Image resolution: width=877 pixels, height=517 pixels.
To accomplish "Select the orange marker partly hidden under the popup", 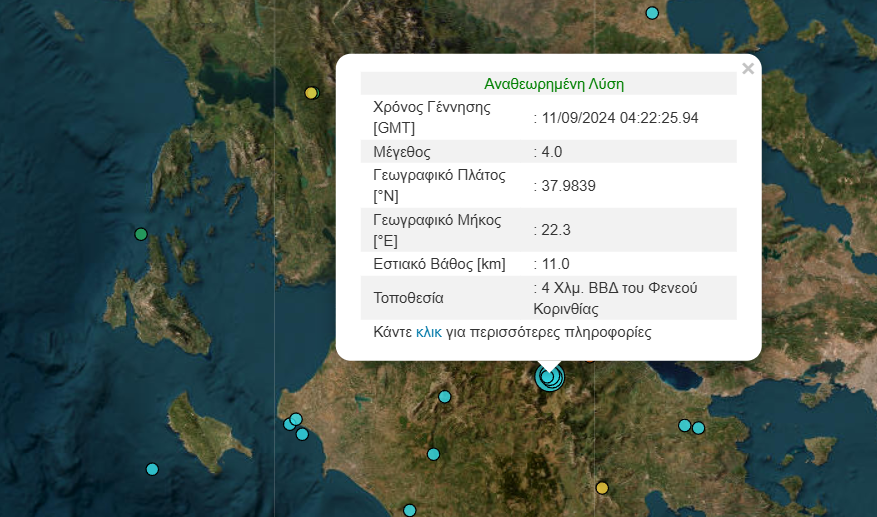I will pyautogui.click(x=590, y=359).
